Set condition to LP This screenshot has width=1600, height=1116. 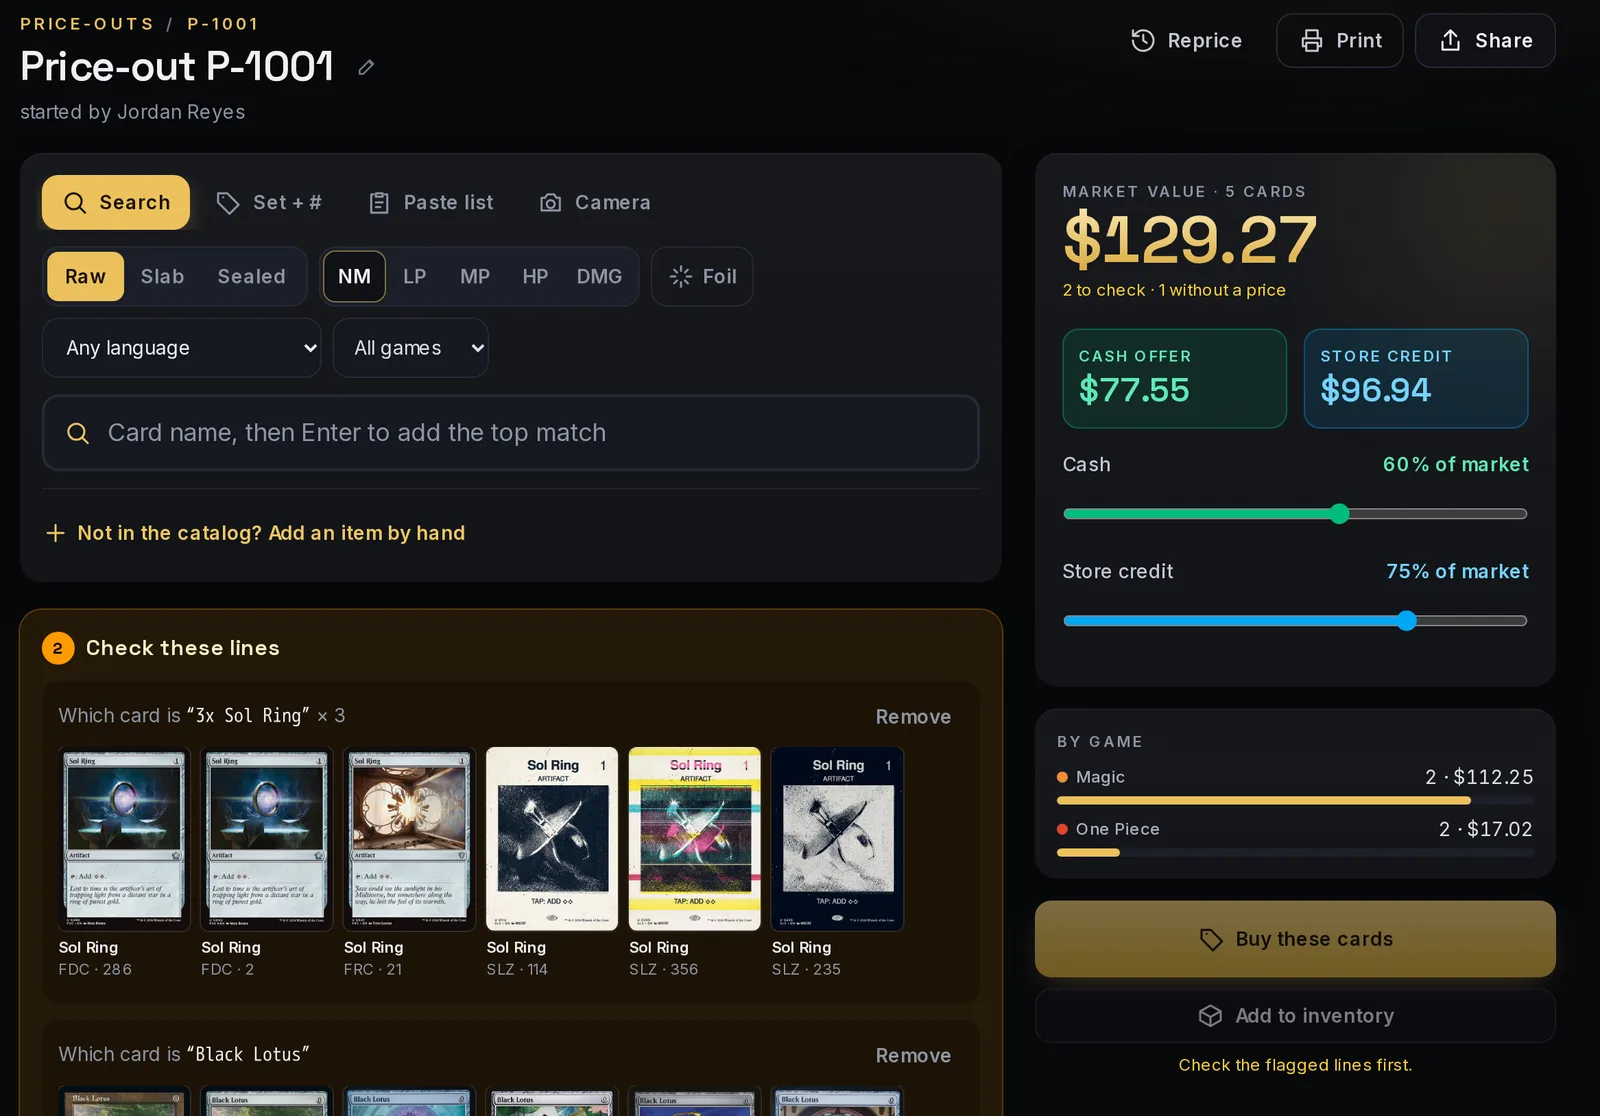tap(414, 276)
